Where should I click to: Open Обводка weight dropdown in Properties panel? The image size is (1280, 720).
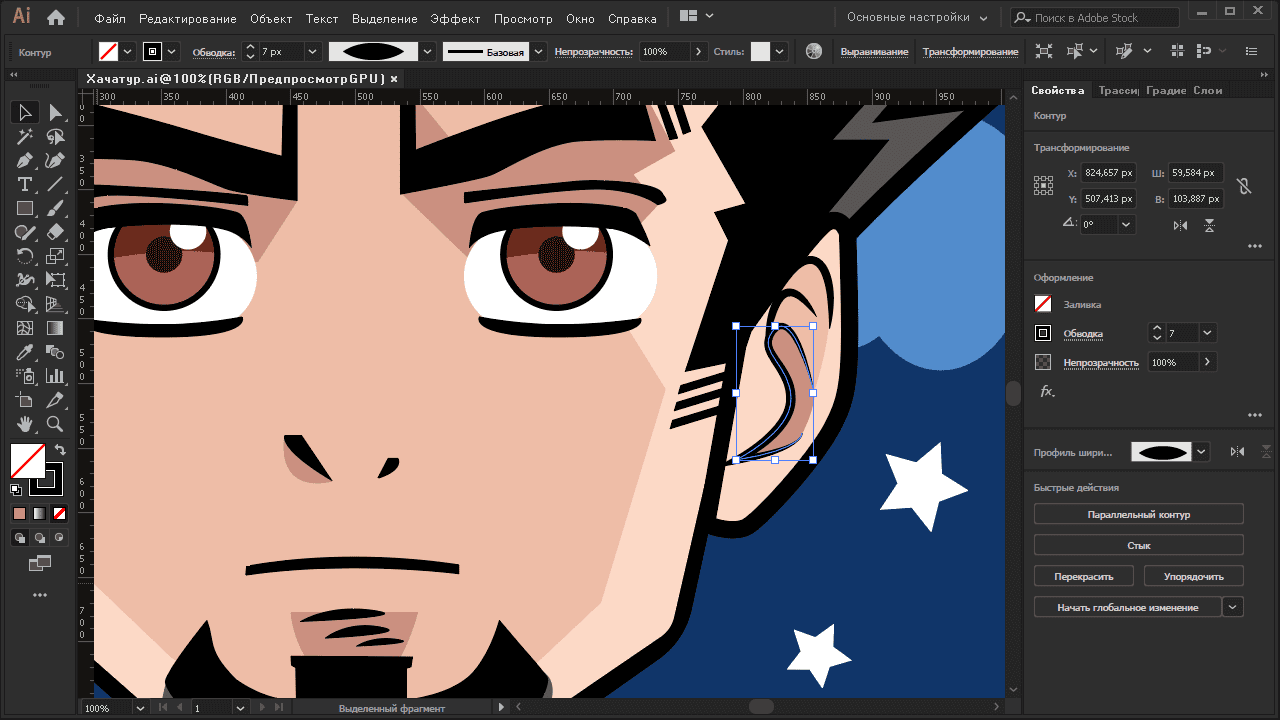pyautogui.click(x=1207, y=333)
